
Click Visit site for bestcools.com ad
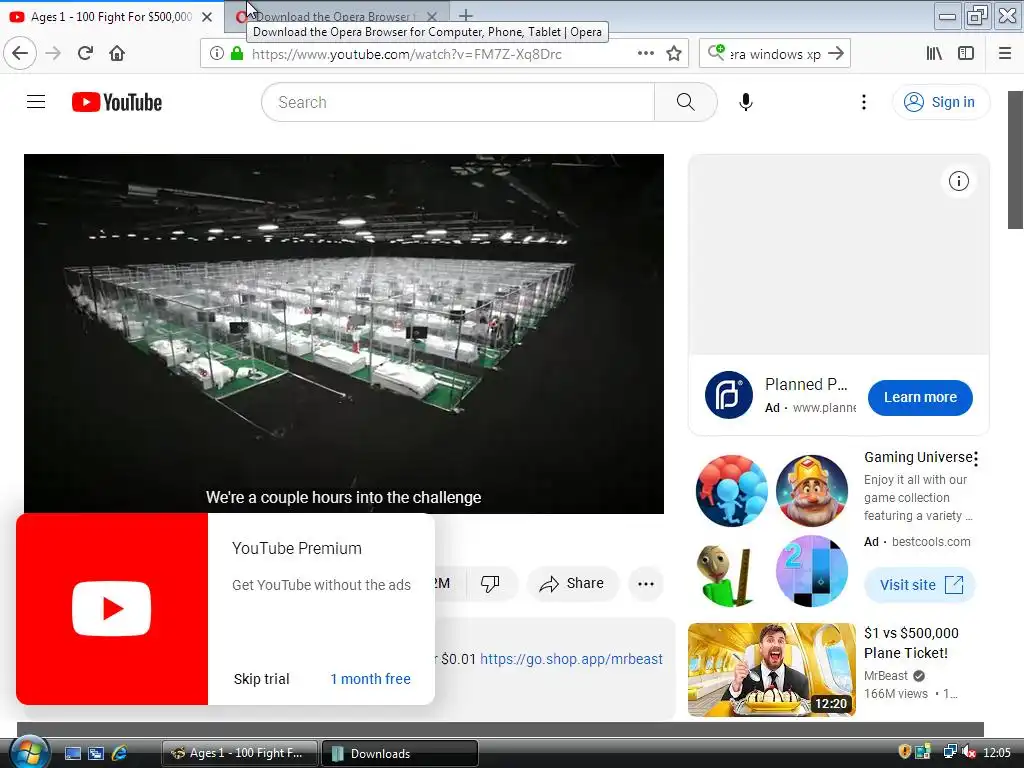click(920, 584)
